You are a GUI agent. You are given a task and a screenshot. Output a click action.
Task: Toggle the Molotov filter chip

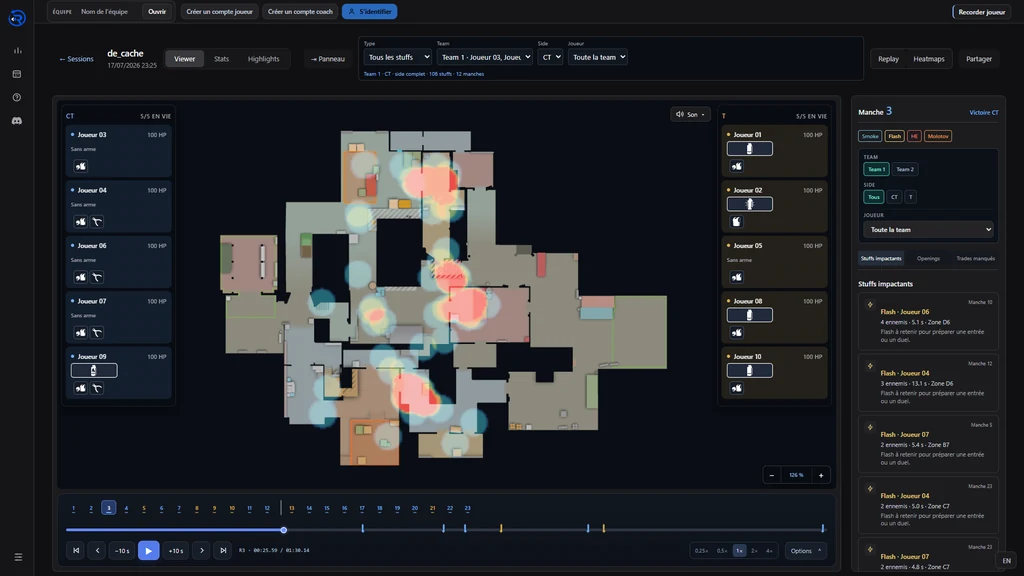938,136
